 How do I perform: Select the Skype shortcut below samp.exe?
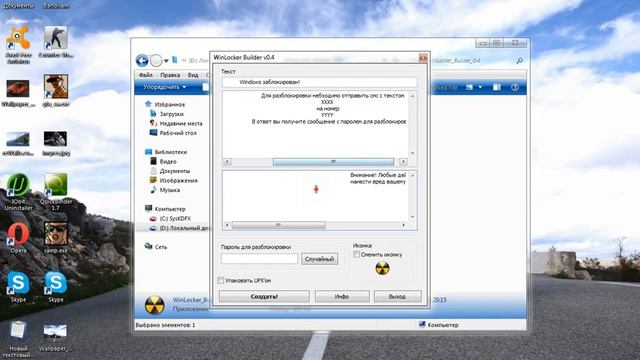click(56, 287)
